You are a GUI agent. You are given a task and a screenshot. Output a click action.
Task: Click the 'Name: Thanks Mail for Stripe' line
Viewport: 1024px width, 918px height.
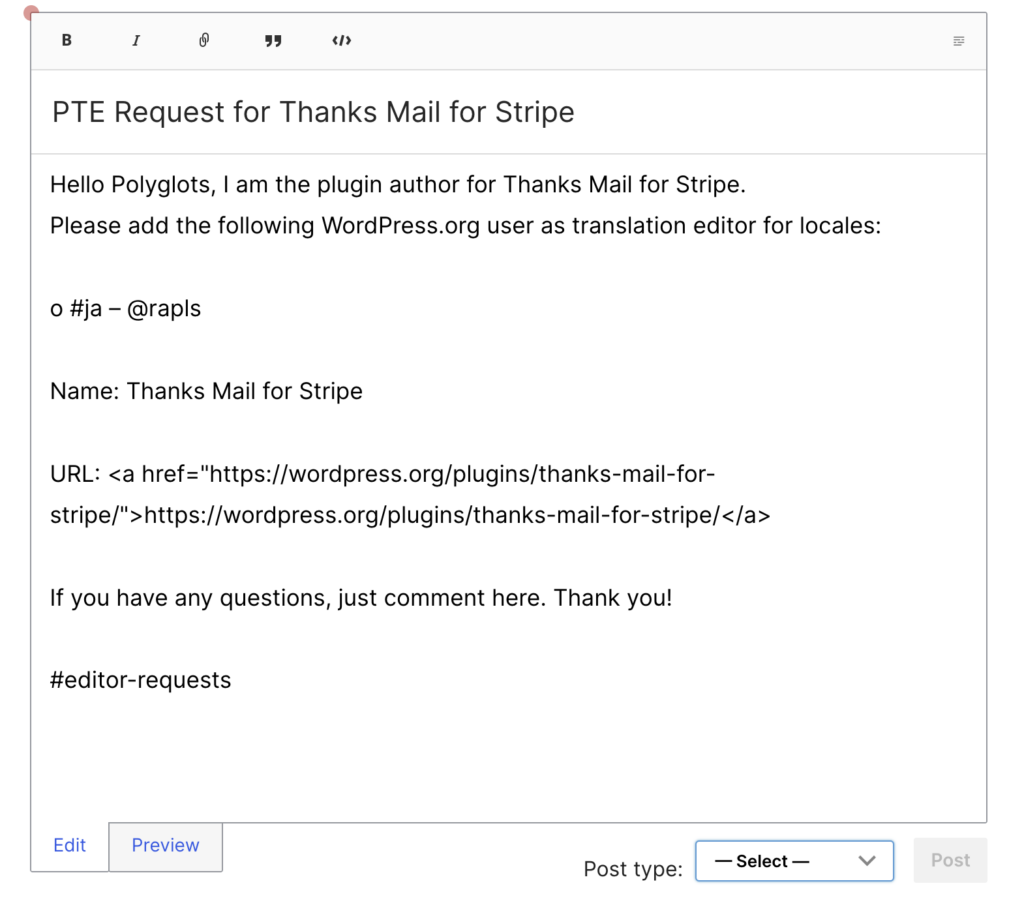point(206,391)
